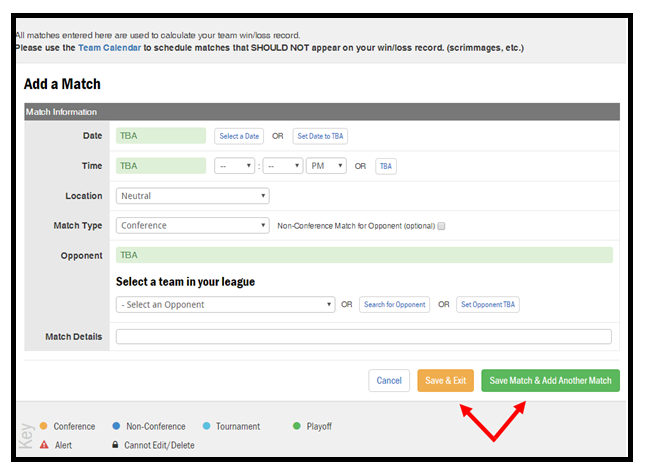Open the hour dropdown for Time

(x=234, y=166)
